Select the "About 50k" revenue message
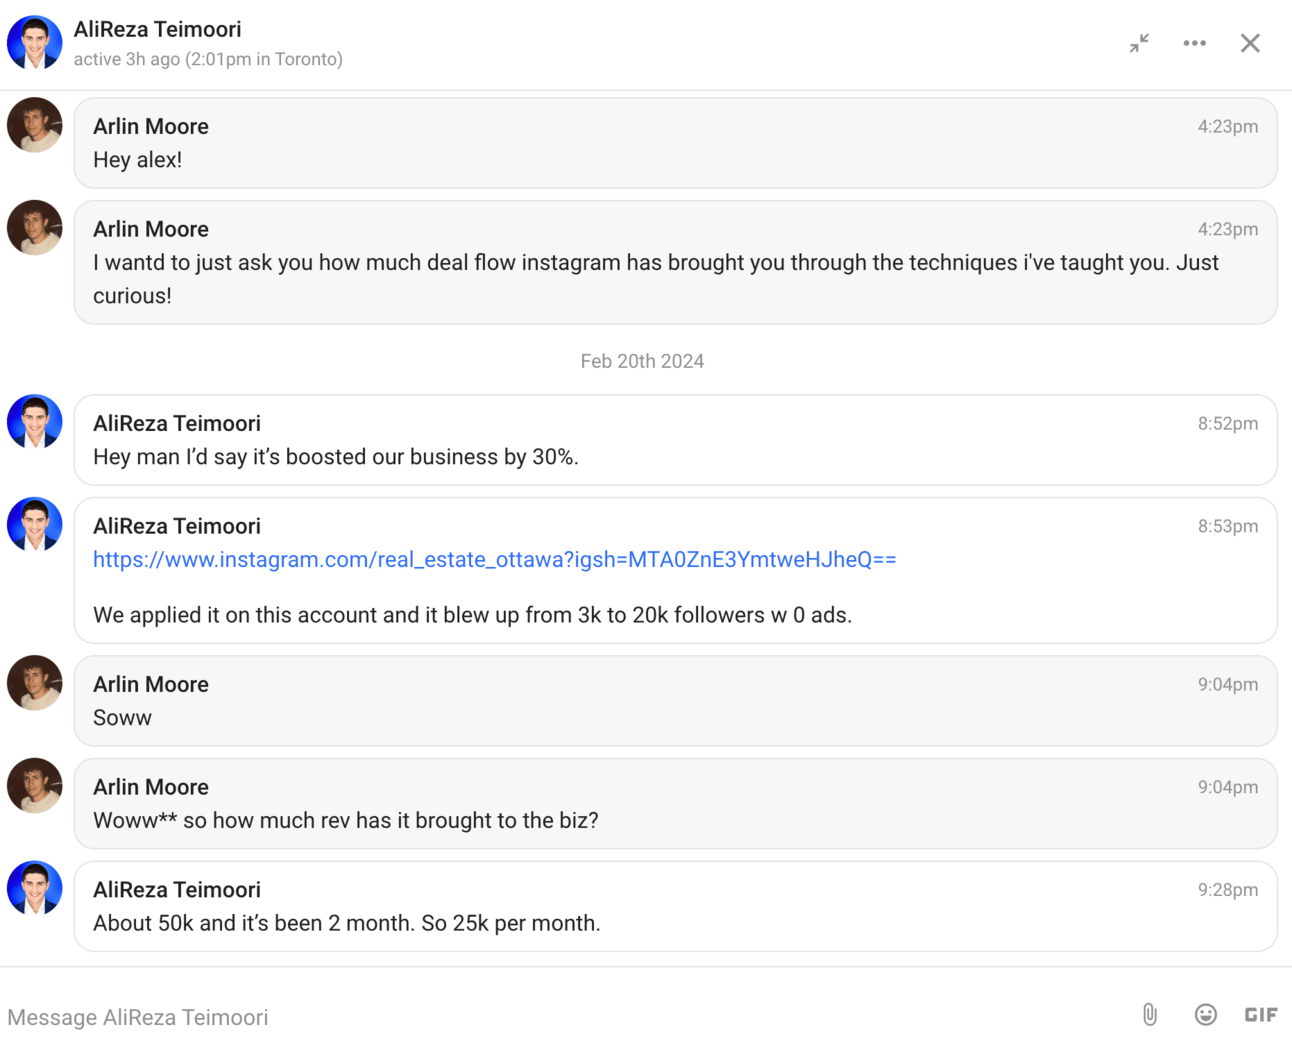This screenshot has height=1059, width=1292. coord(346,924)
